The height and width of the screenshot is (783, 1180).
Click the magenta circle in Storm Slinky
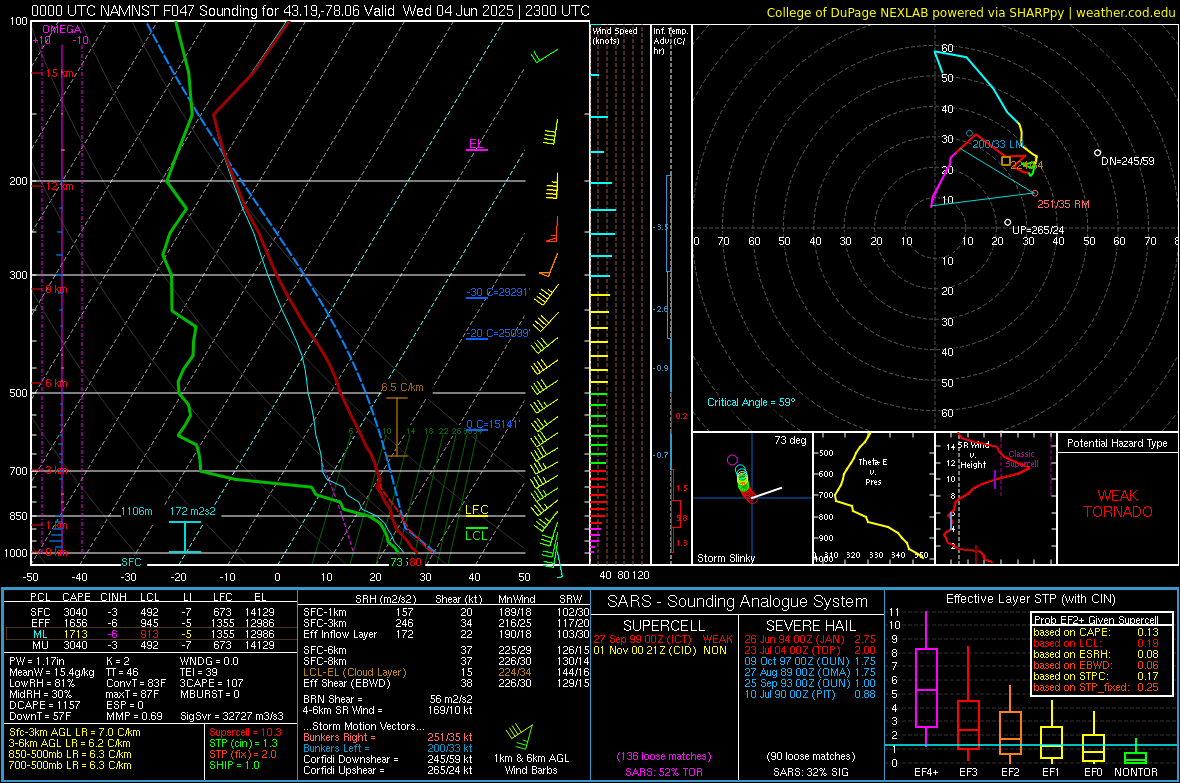[x=732, y=459]
